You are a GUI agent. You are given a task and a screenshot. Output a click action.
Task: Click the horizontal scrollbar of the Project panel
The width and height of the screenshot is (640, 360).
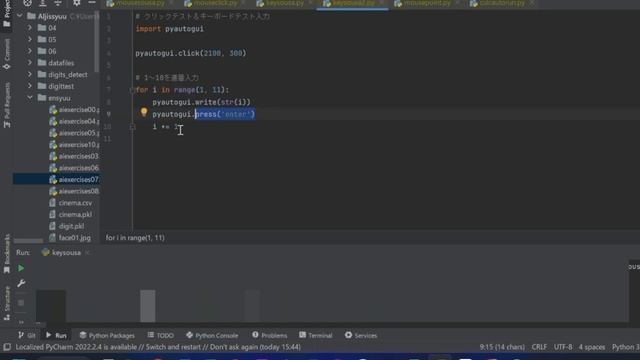click(x=29, y=241)
